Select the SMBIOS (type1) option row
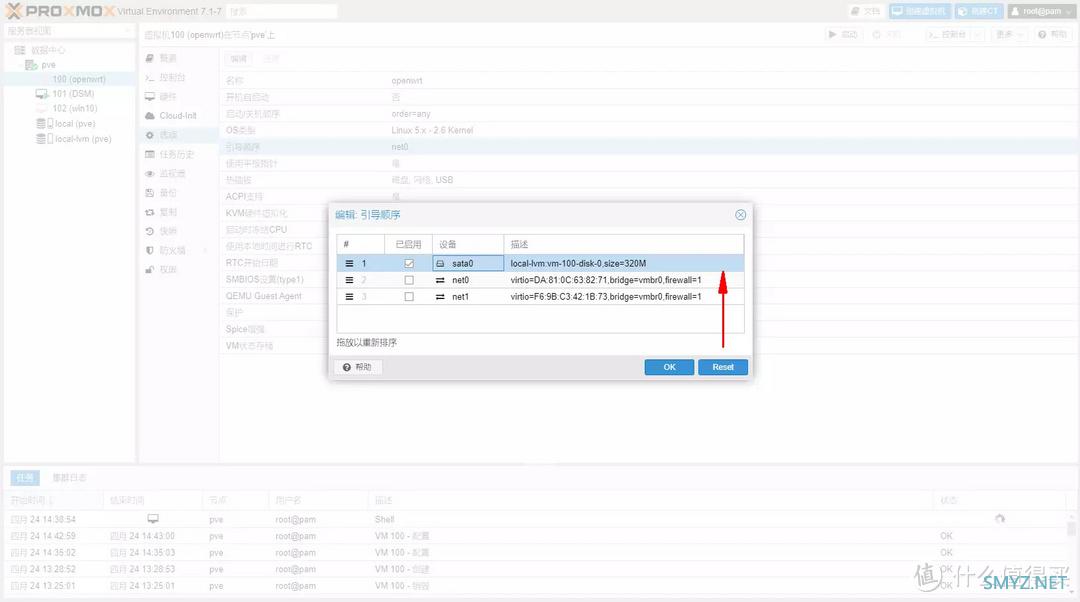The height and width of the screenshot is (602, 1080). click(x=649, y=280)
